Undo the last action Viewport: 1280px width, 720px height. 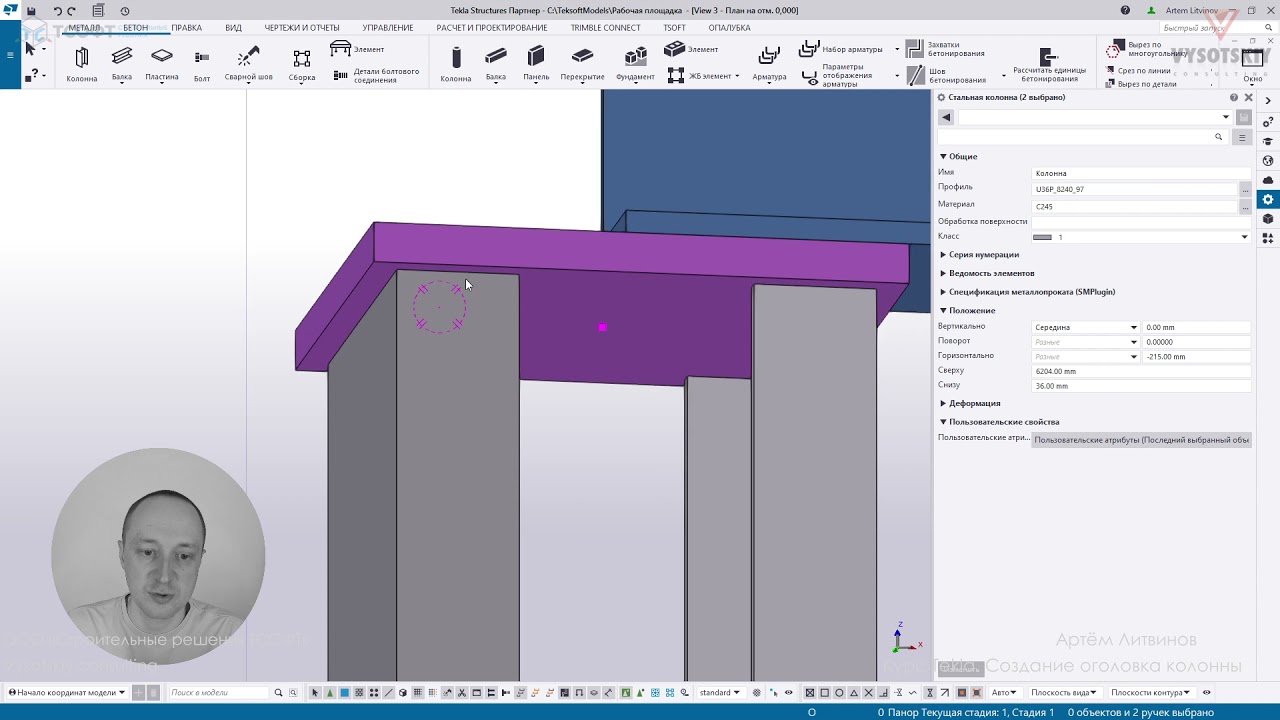click(x=56, y=11)
